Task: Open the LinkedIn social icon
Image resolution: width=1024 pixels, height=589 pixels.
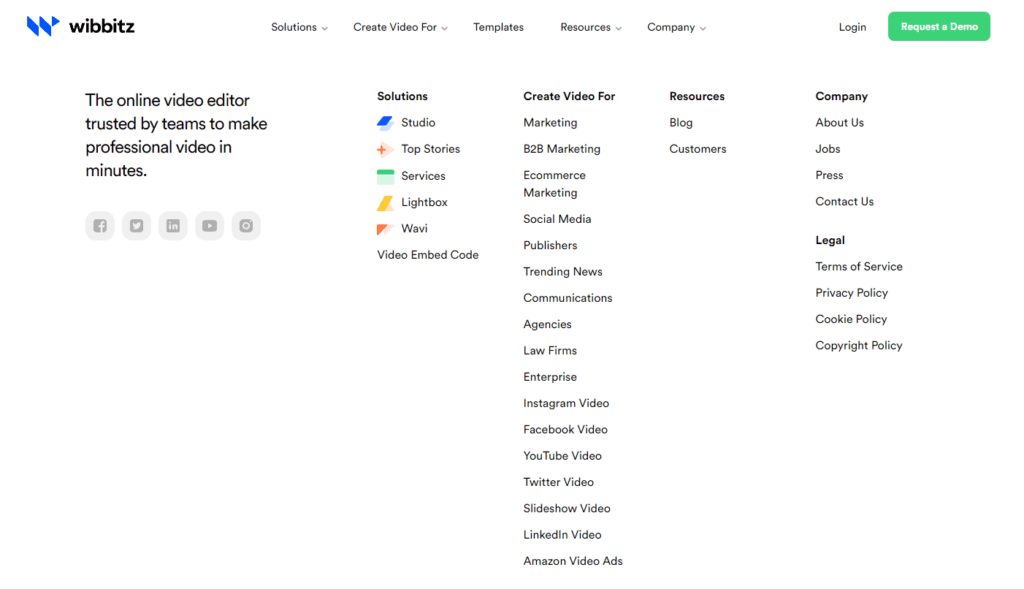Action: pos(173,226)
